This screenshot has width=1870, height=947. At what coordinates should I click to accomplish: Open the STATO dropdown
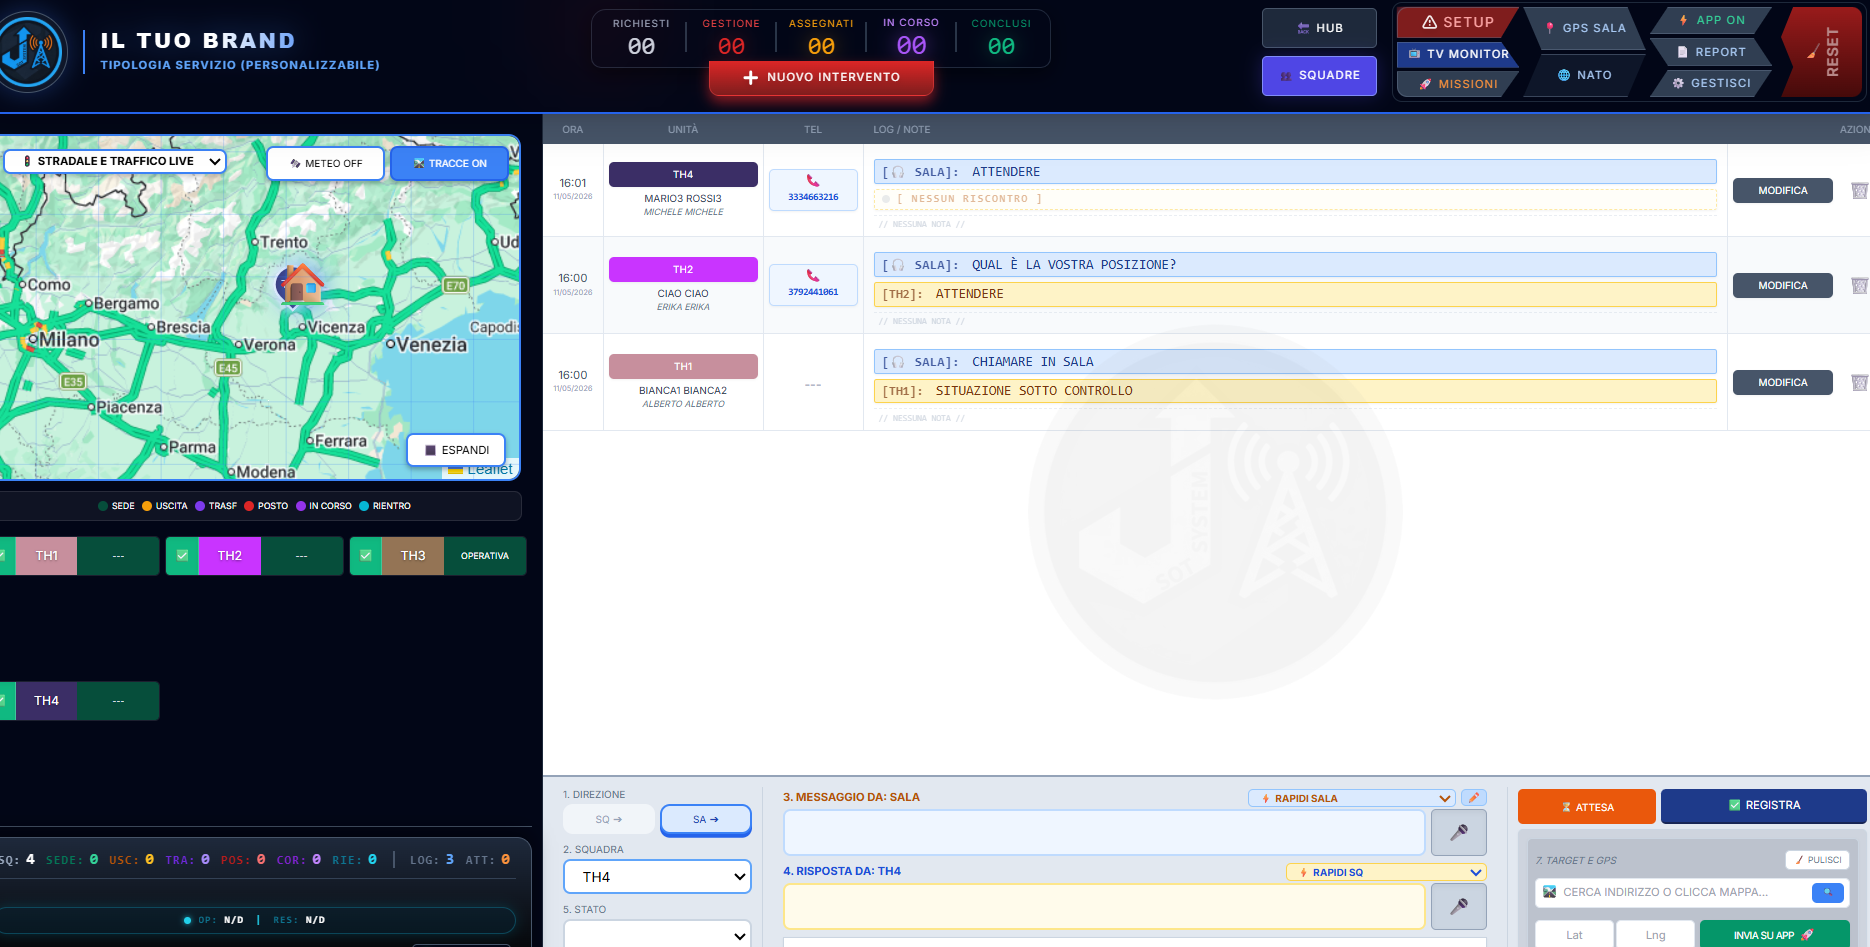pyautogui.click(x=657, y=934)
